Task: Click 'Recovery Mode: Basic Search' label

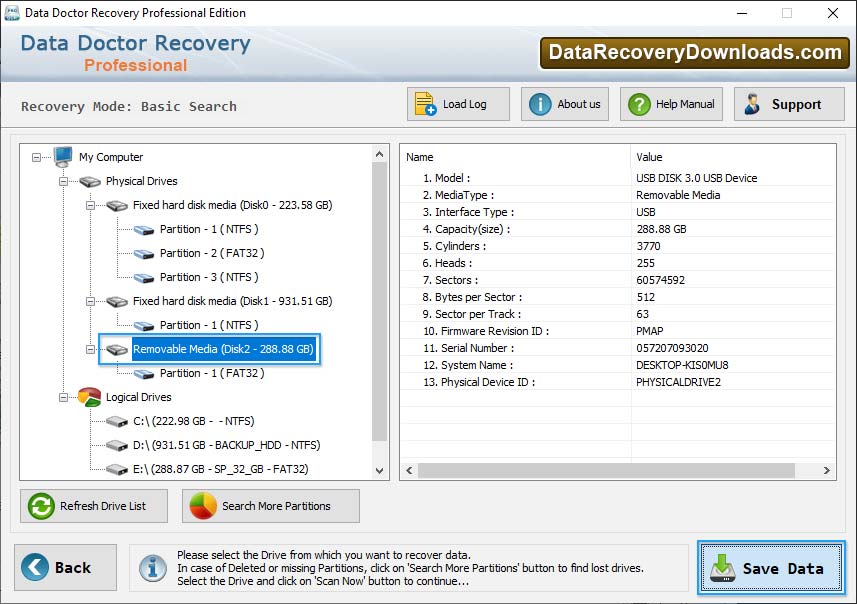Action: [x=129, y=107]
